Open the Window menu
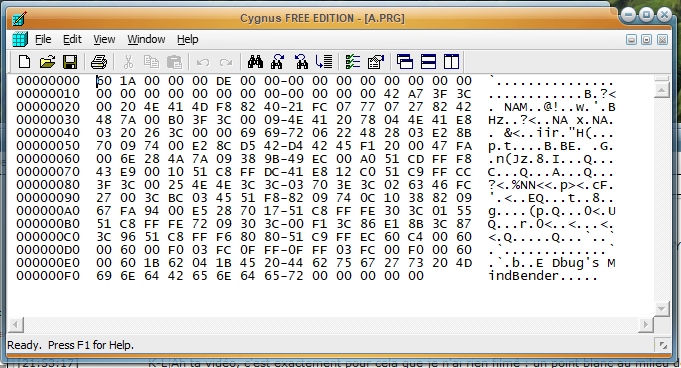Image resolution: width=681 pixels, height=368 pixels. point(146,39)
